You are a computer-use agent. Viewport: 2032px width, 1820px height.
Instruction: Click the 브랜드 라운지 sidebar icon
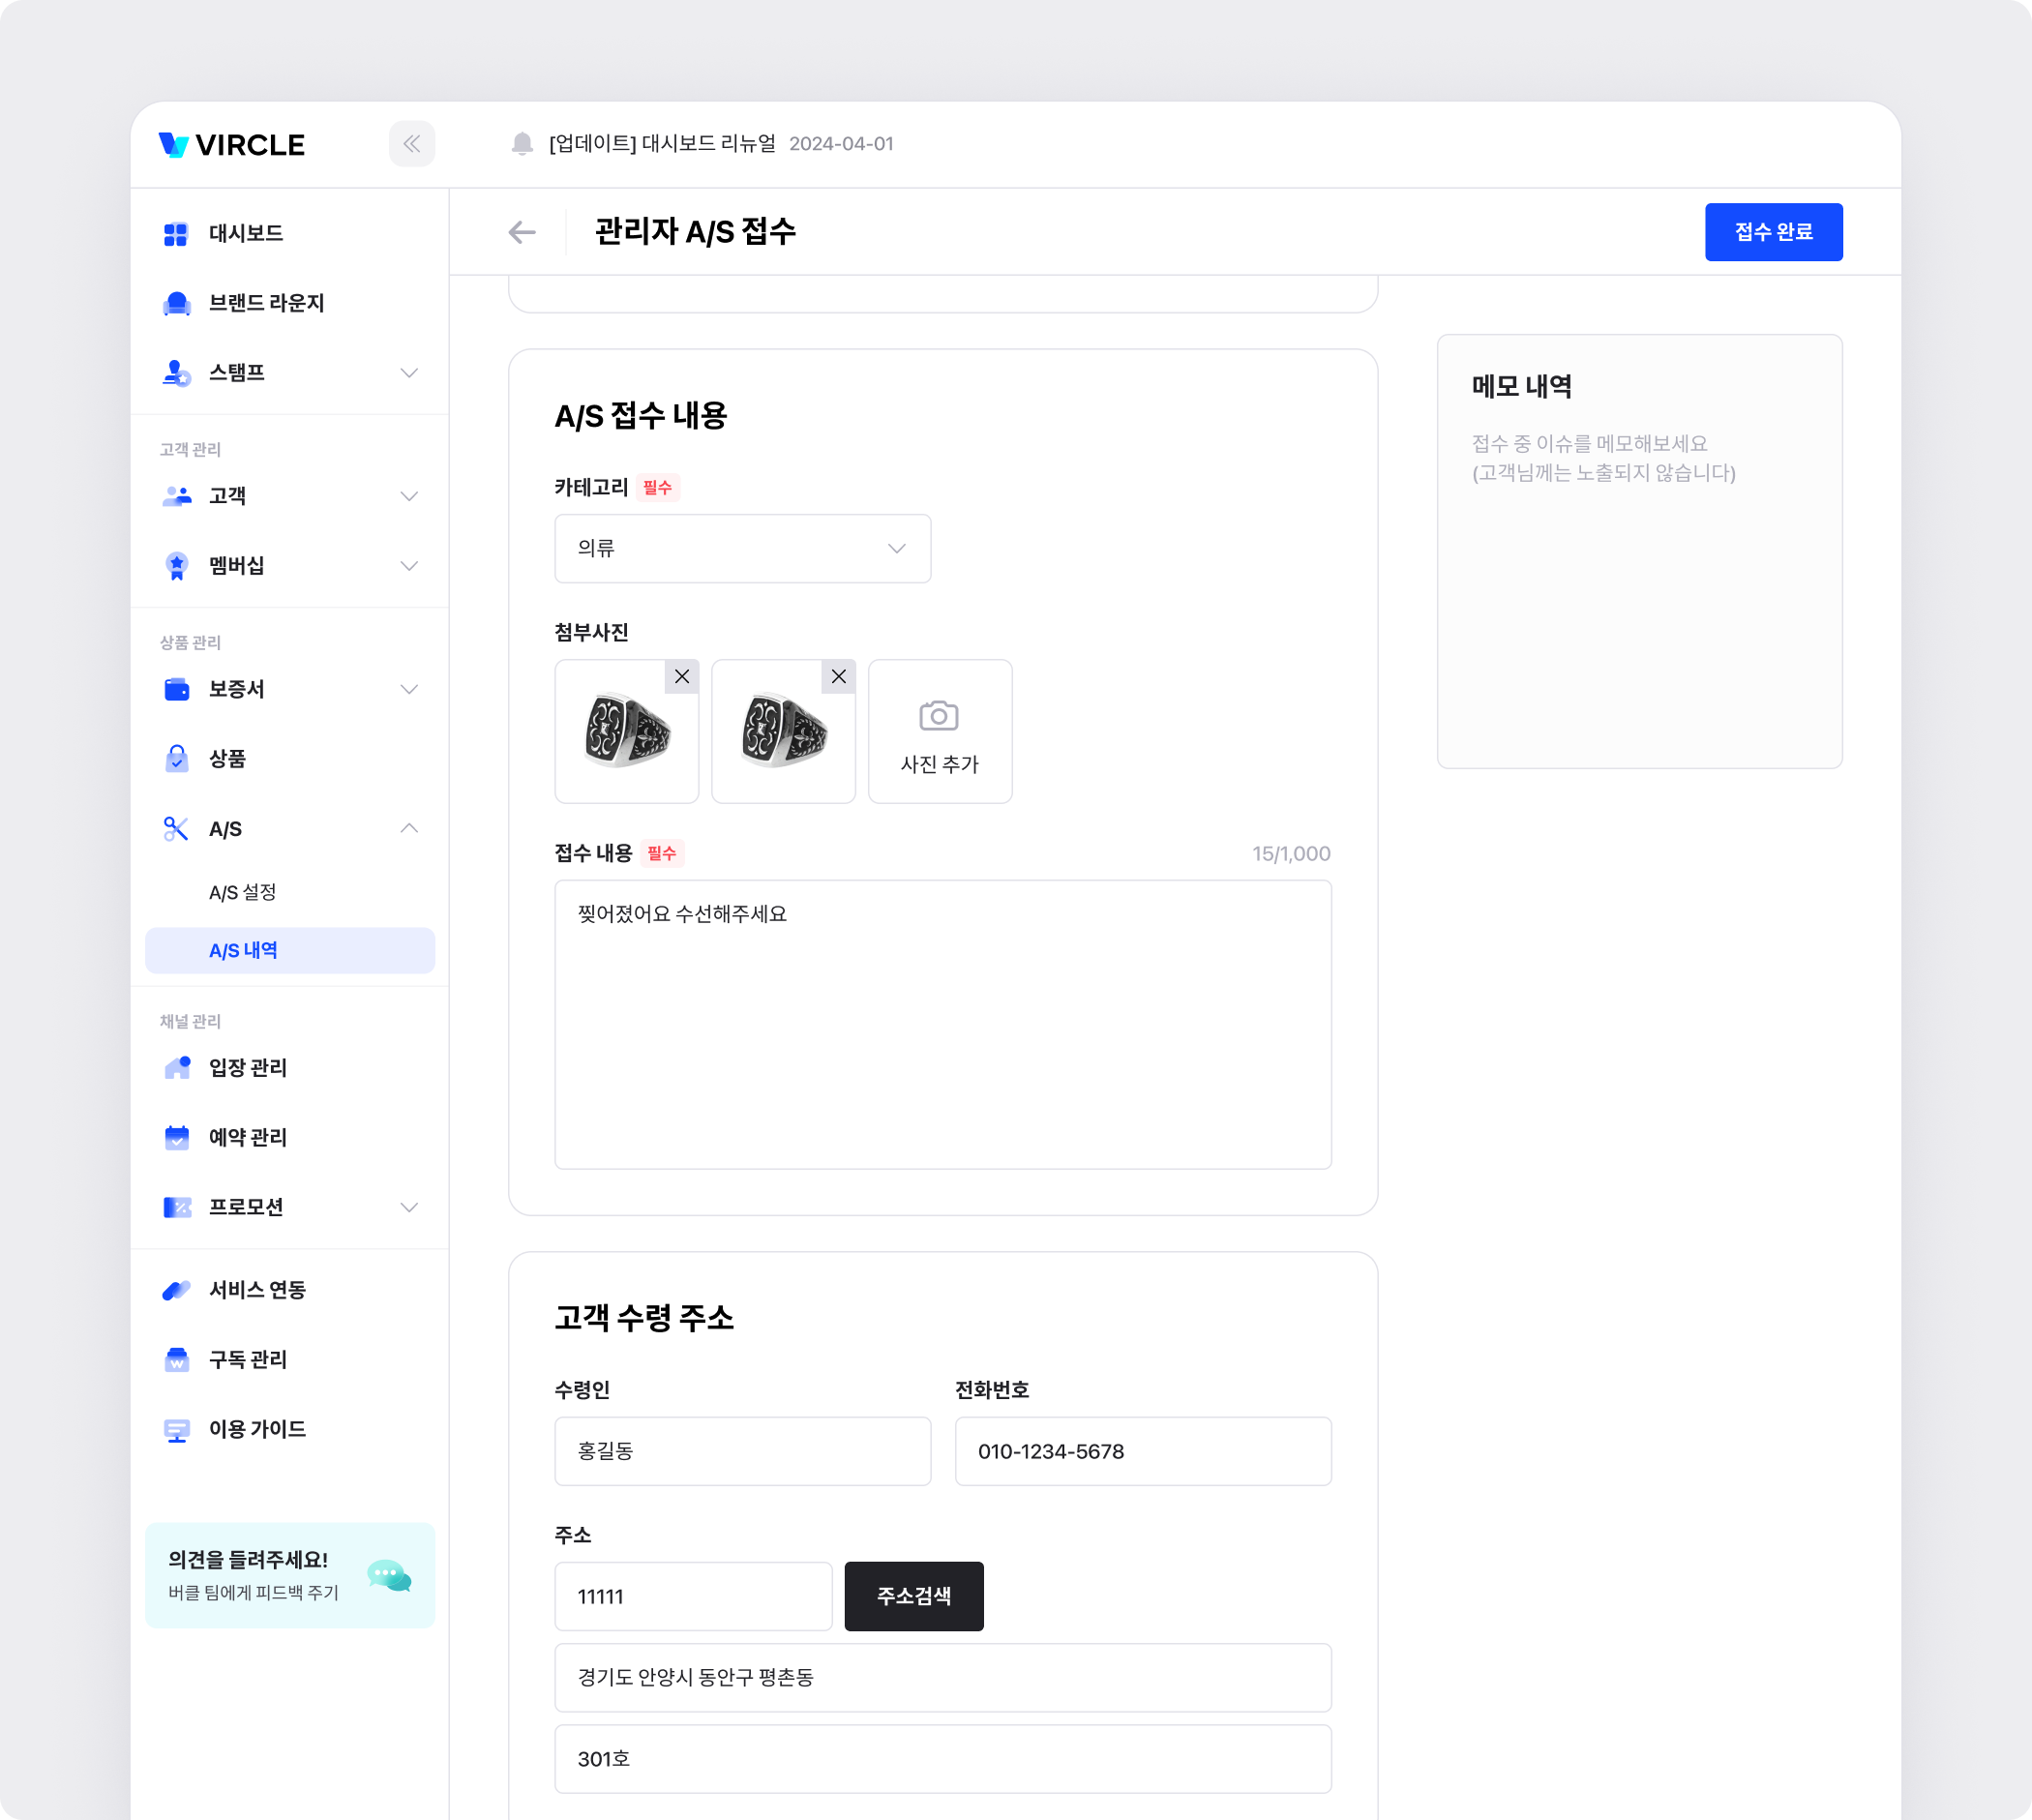[177, 303]
